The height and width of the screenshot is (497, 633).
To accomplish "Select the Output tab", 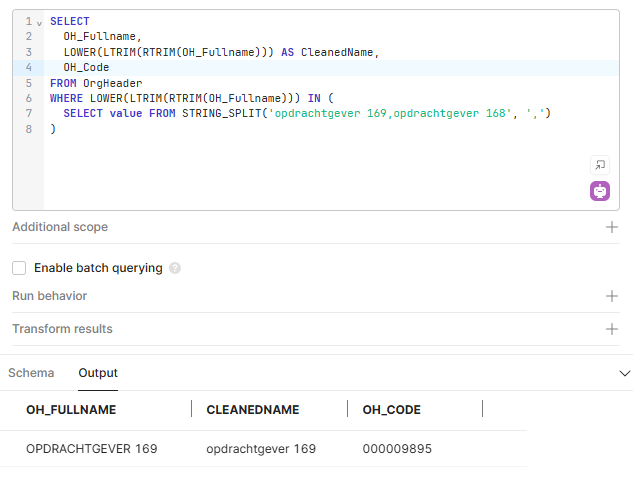I will coord(98,373).
